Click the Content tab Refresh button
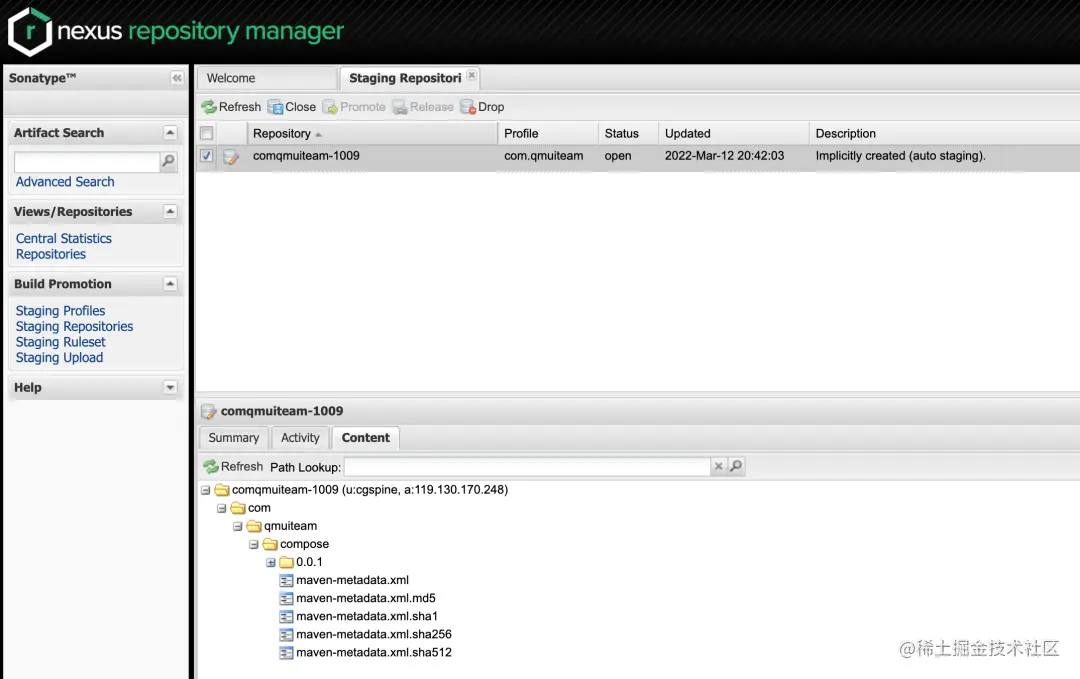Image resolution: width=1080 pixels, height=679 pixels. [233, 466]
